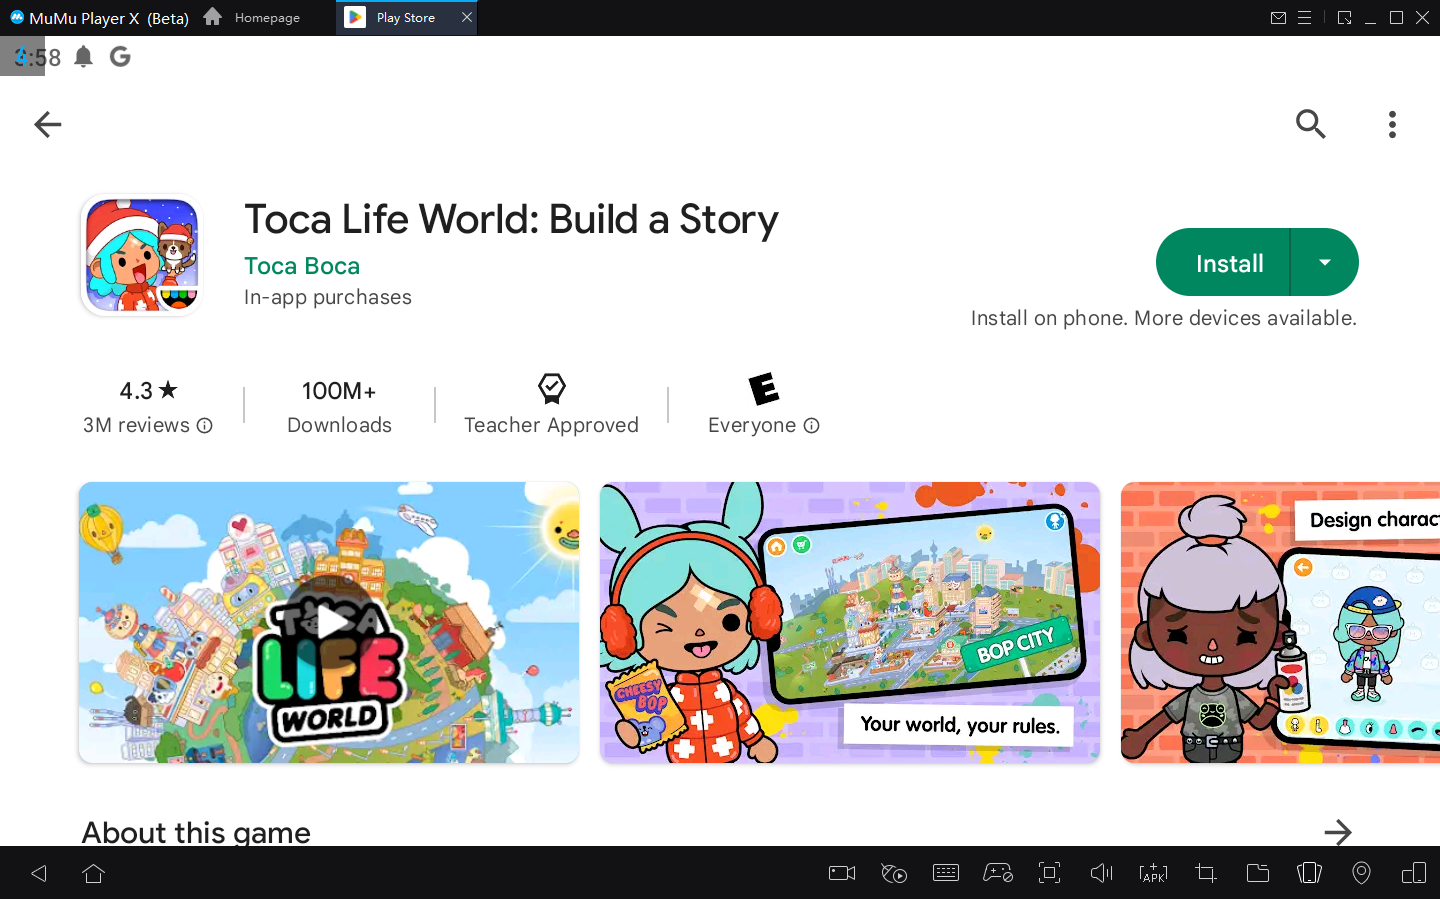Take a screenshot with capture icon
1440x899 pixels.
tap(1050, 873)
